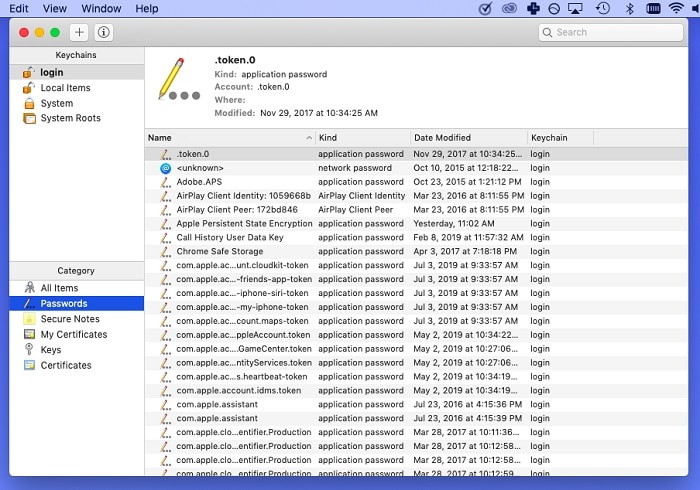Select the My Certificates category
700x490 pixels.
[x=77, y=334]
